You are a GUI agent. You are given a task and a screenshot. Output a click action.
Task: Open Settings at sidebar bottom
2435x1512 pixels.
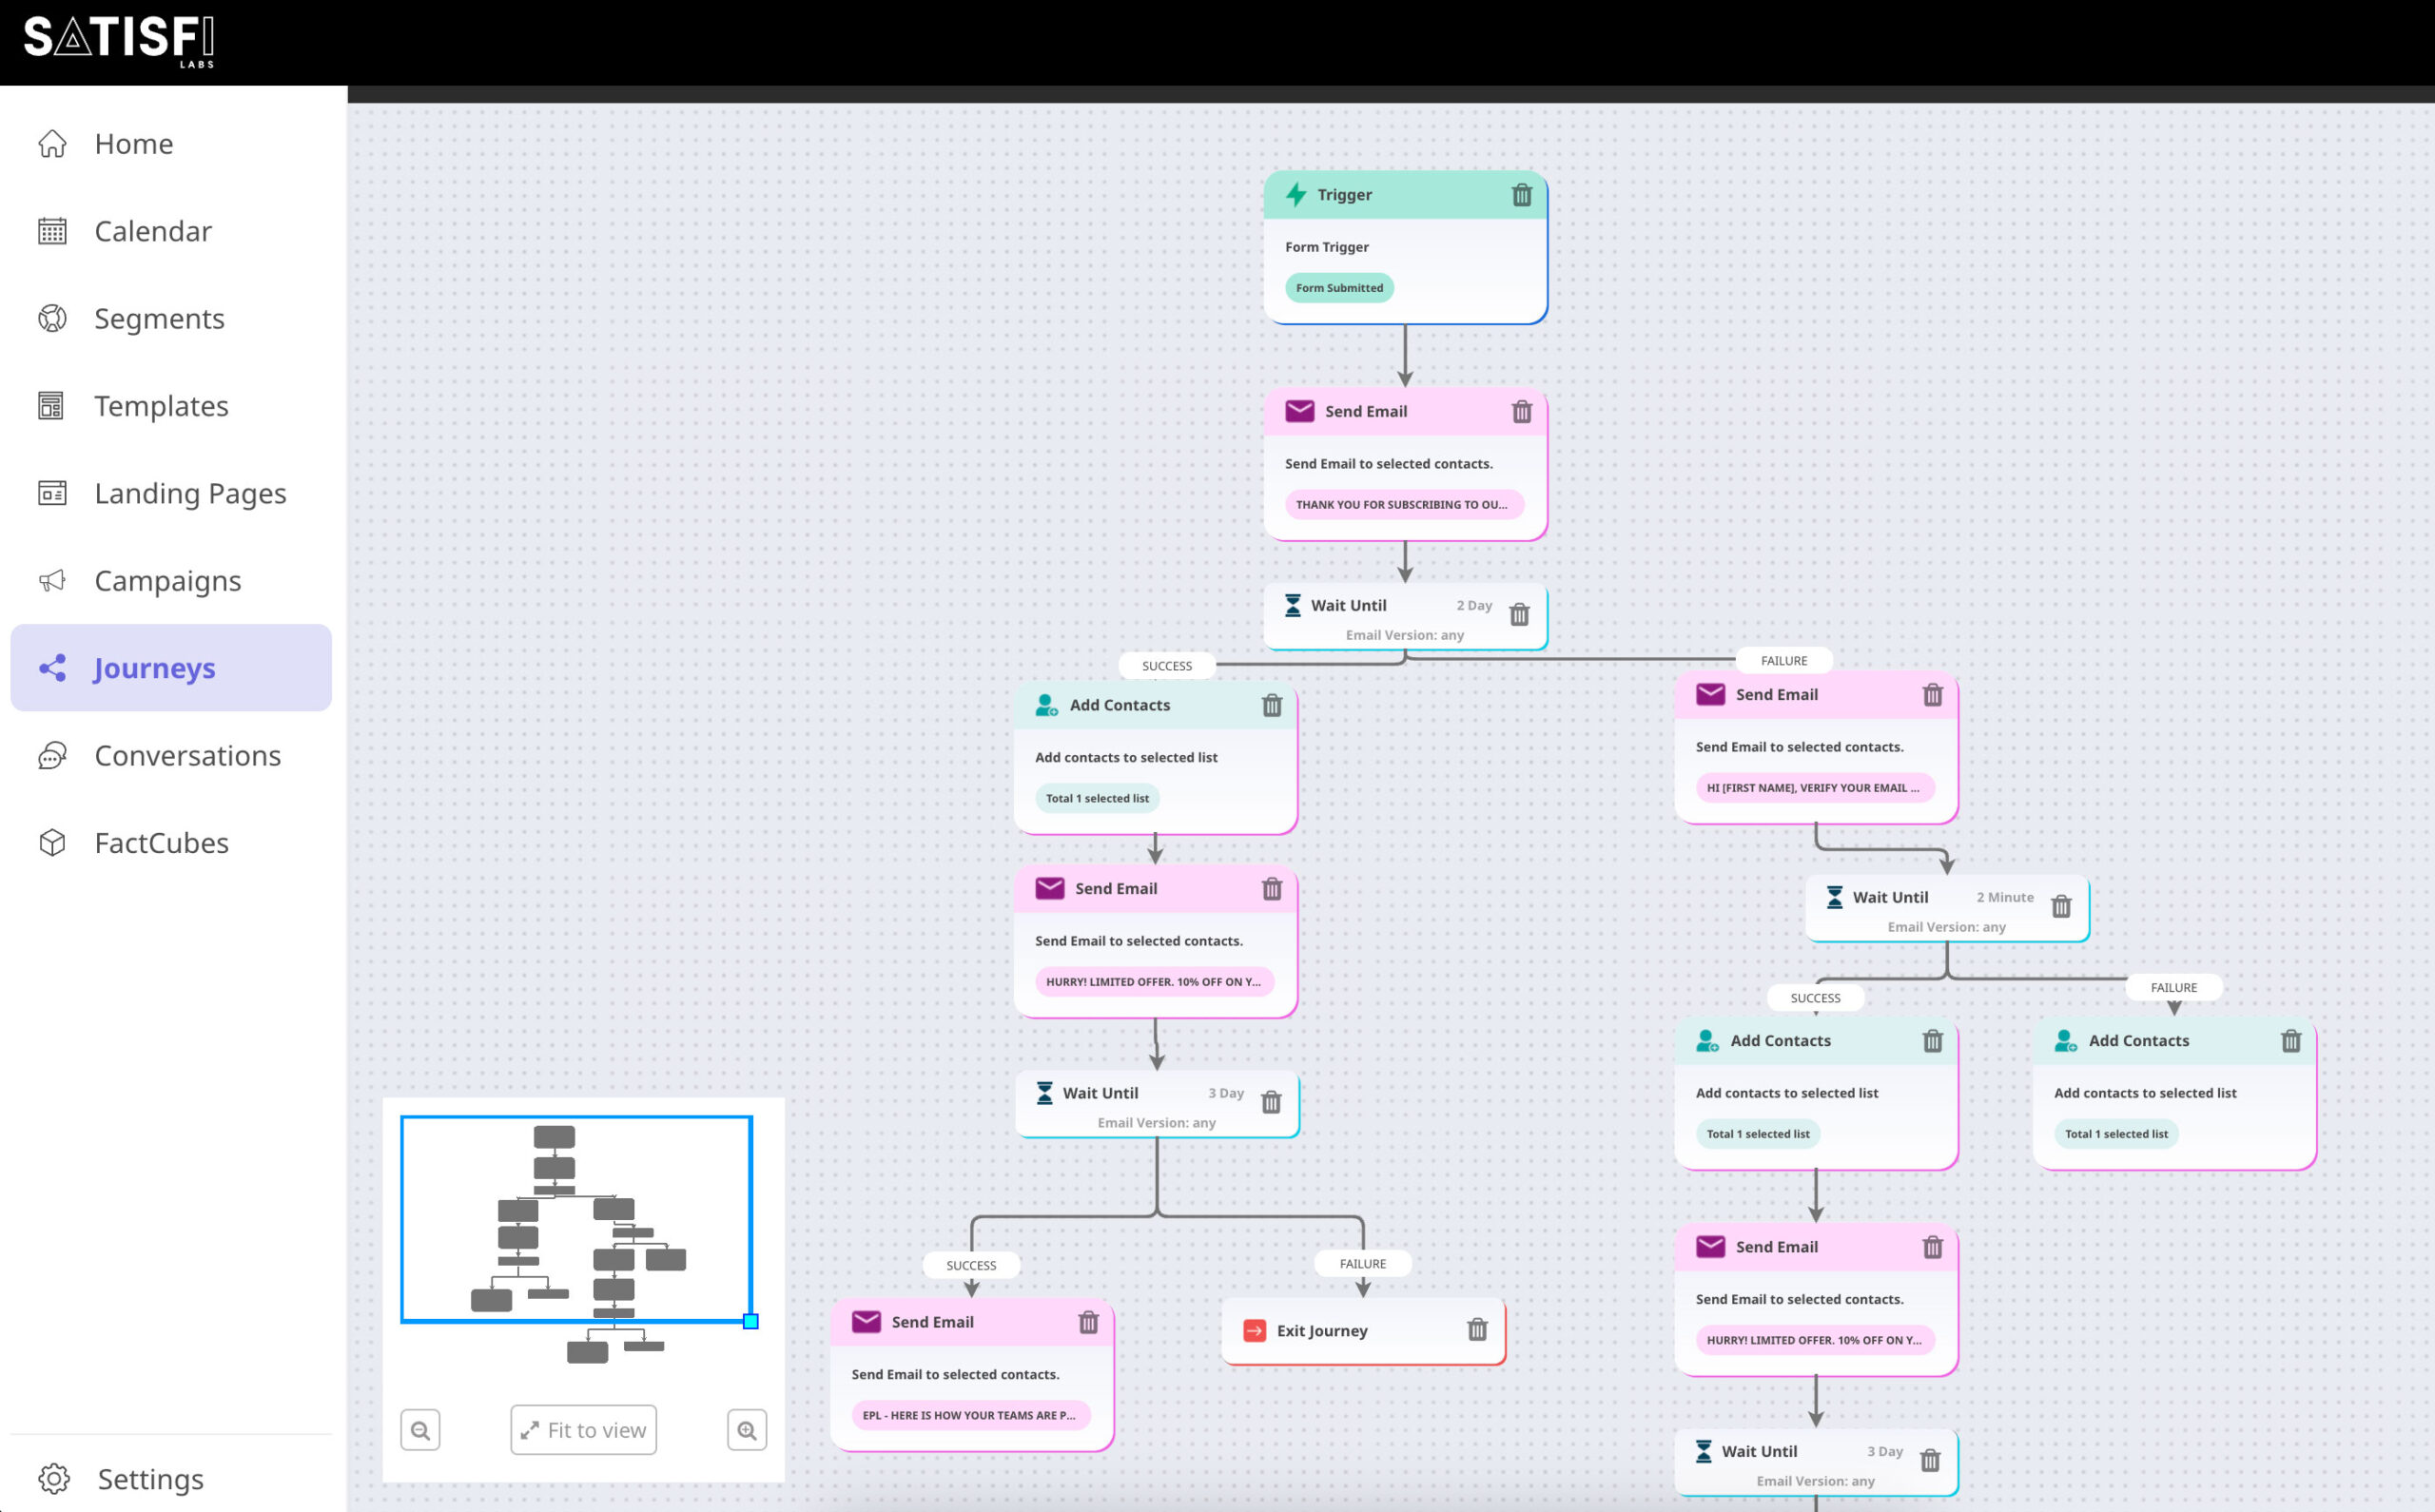click(x=171, y=1478)
